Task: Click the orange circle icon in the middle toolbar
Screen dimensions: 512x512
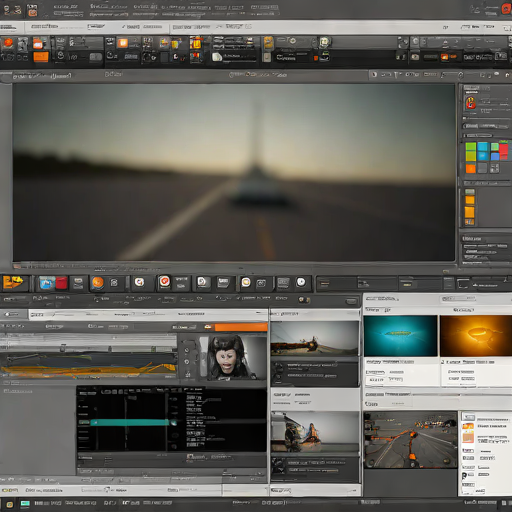Action: pos(98,283)
